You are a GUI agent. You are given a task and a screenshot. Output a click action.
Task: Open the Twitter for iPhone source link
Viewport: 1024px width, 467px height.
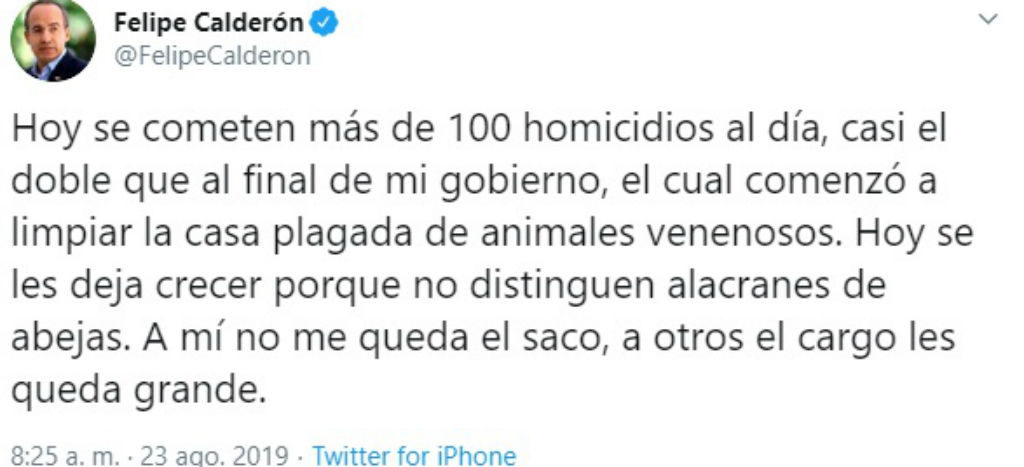(x=414, y=456)
